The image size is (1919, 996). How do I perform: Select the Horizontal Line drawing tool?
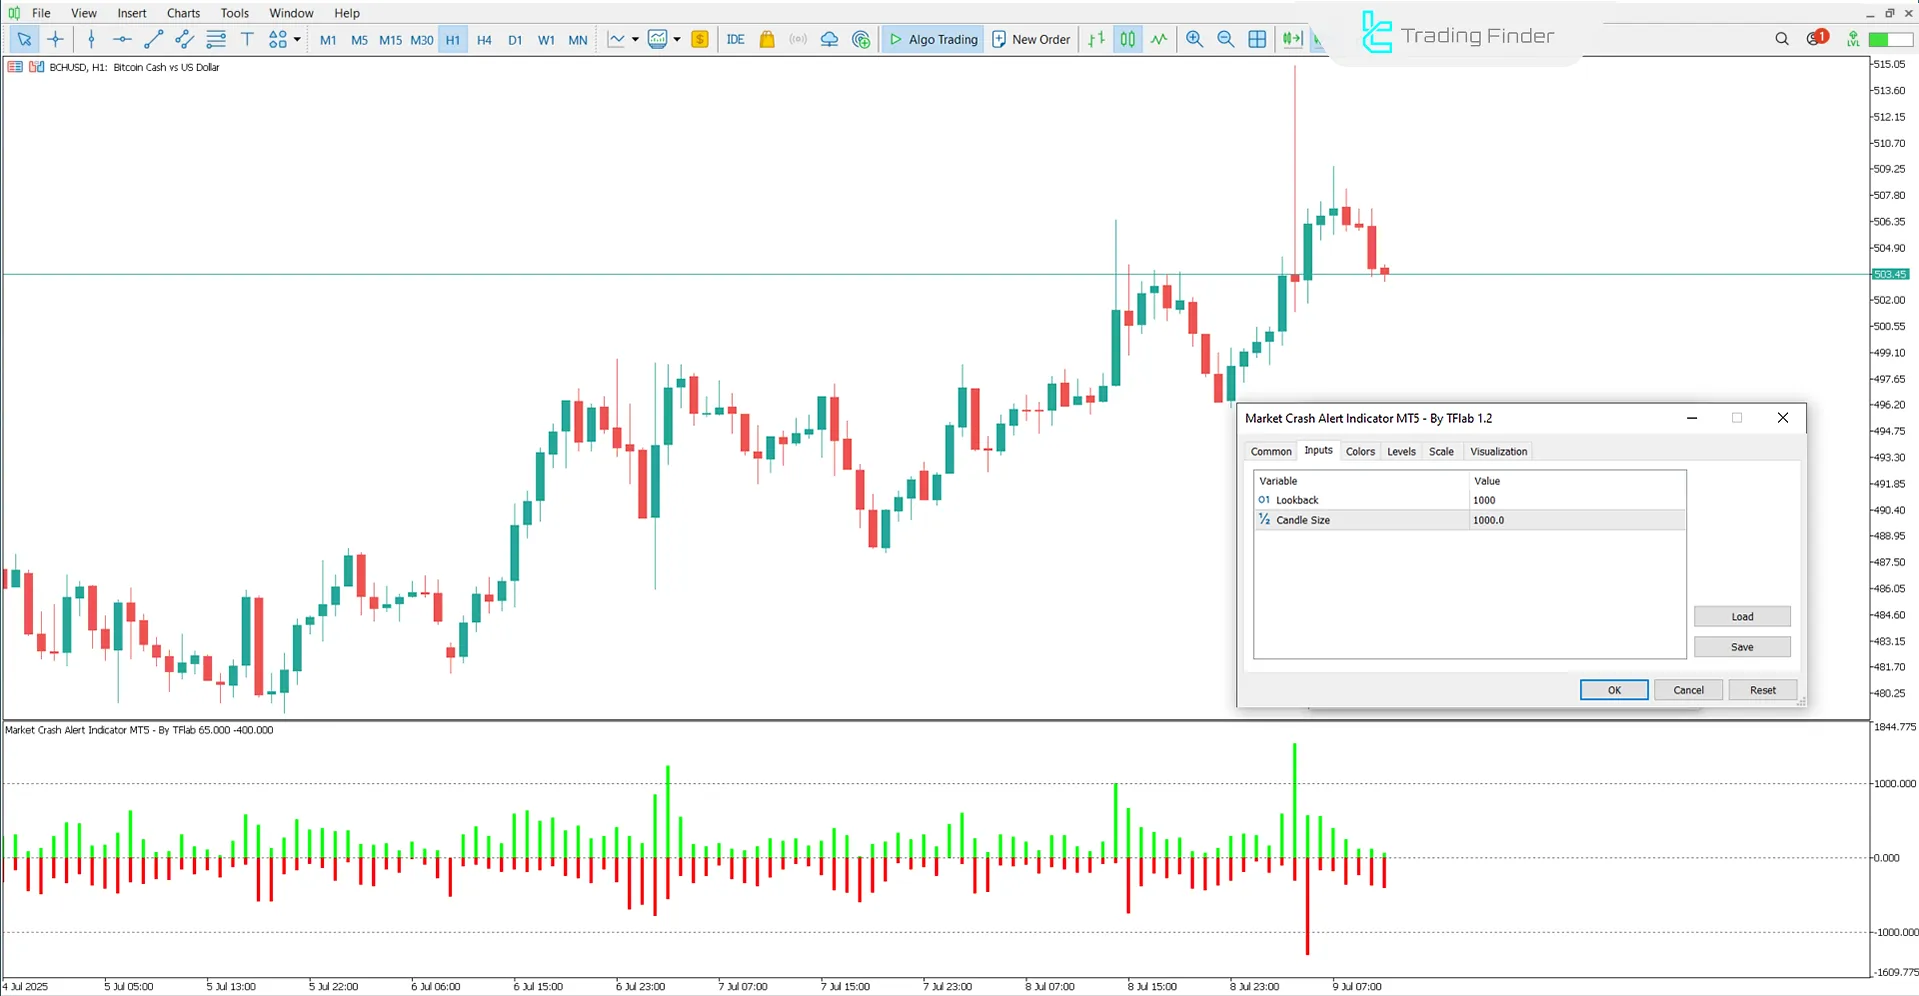click(x=122, y=39)
